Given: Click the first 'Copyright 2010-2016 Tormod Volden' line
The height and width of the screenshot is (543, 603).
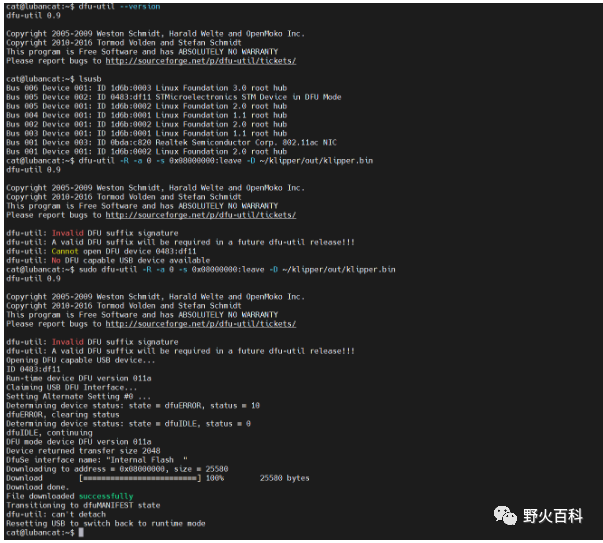Looking at the screenshot, I should pyautogui.click(x=124, y=43).
